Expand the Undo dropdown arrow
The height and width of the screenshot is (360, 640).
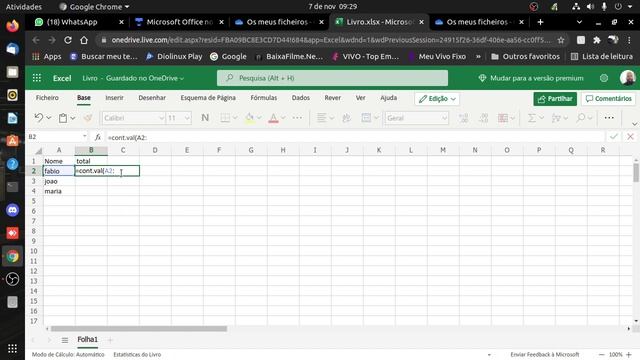(x=49, y=118)
